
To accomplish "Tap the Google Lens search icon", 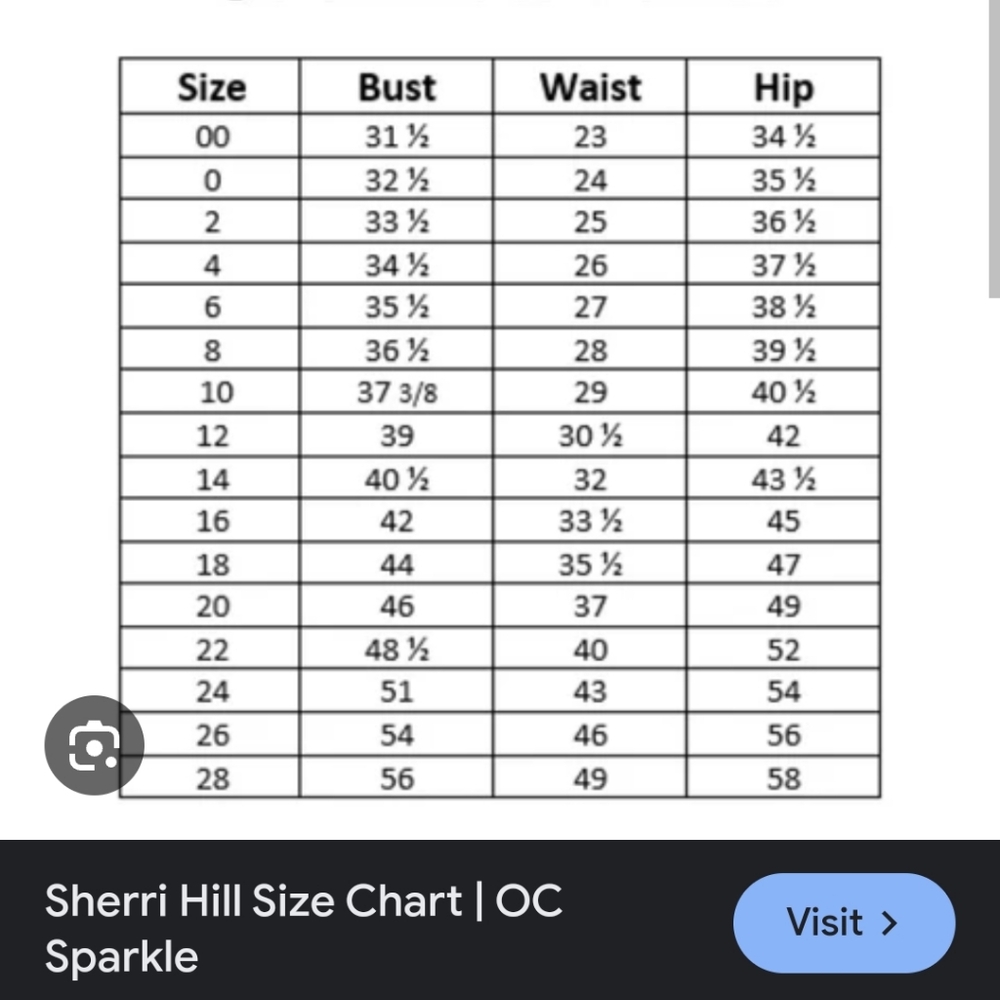I will click(94, 745).
